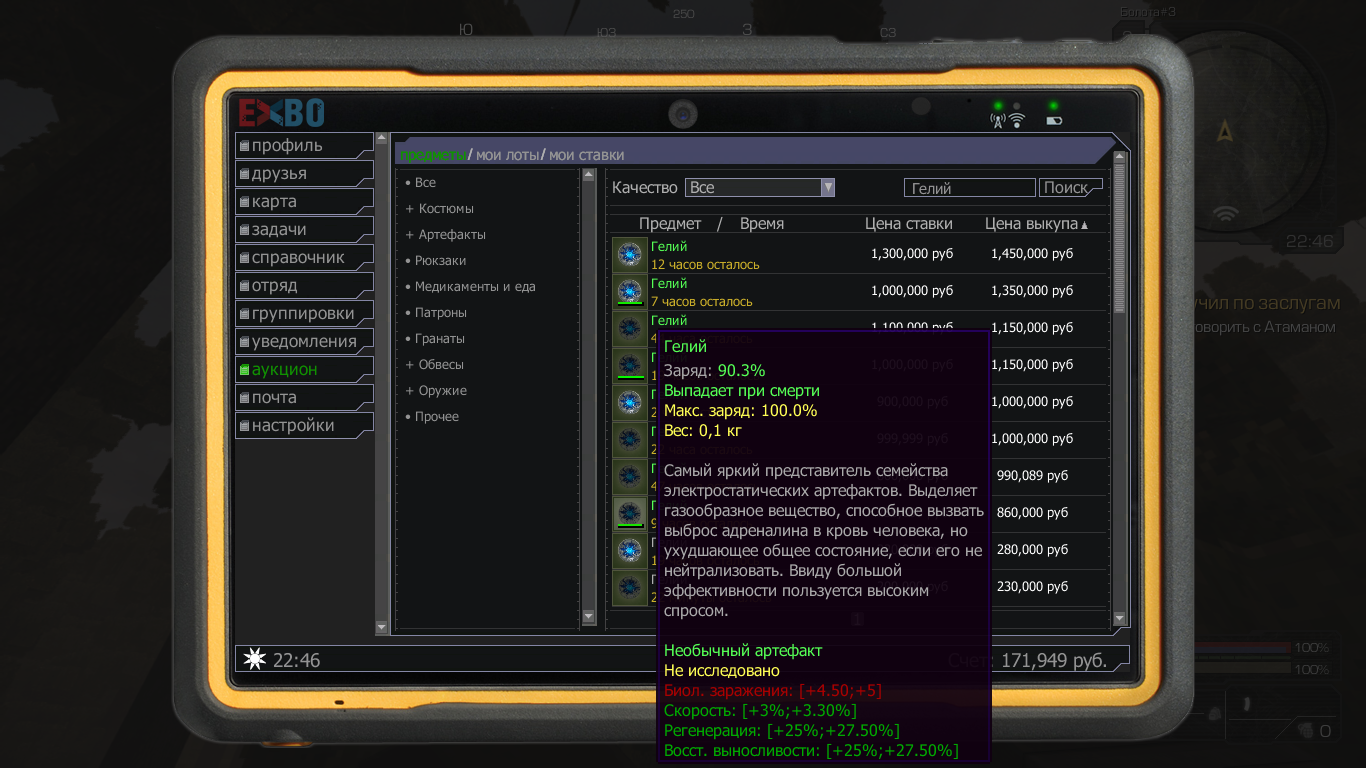
Task: Click the Поиск button
Action: pyautogui.click(x=1070, y=188)
